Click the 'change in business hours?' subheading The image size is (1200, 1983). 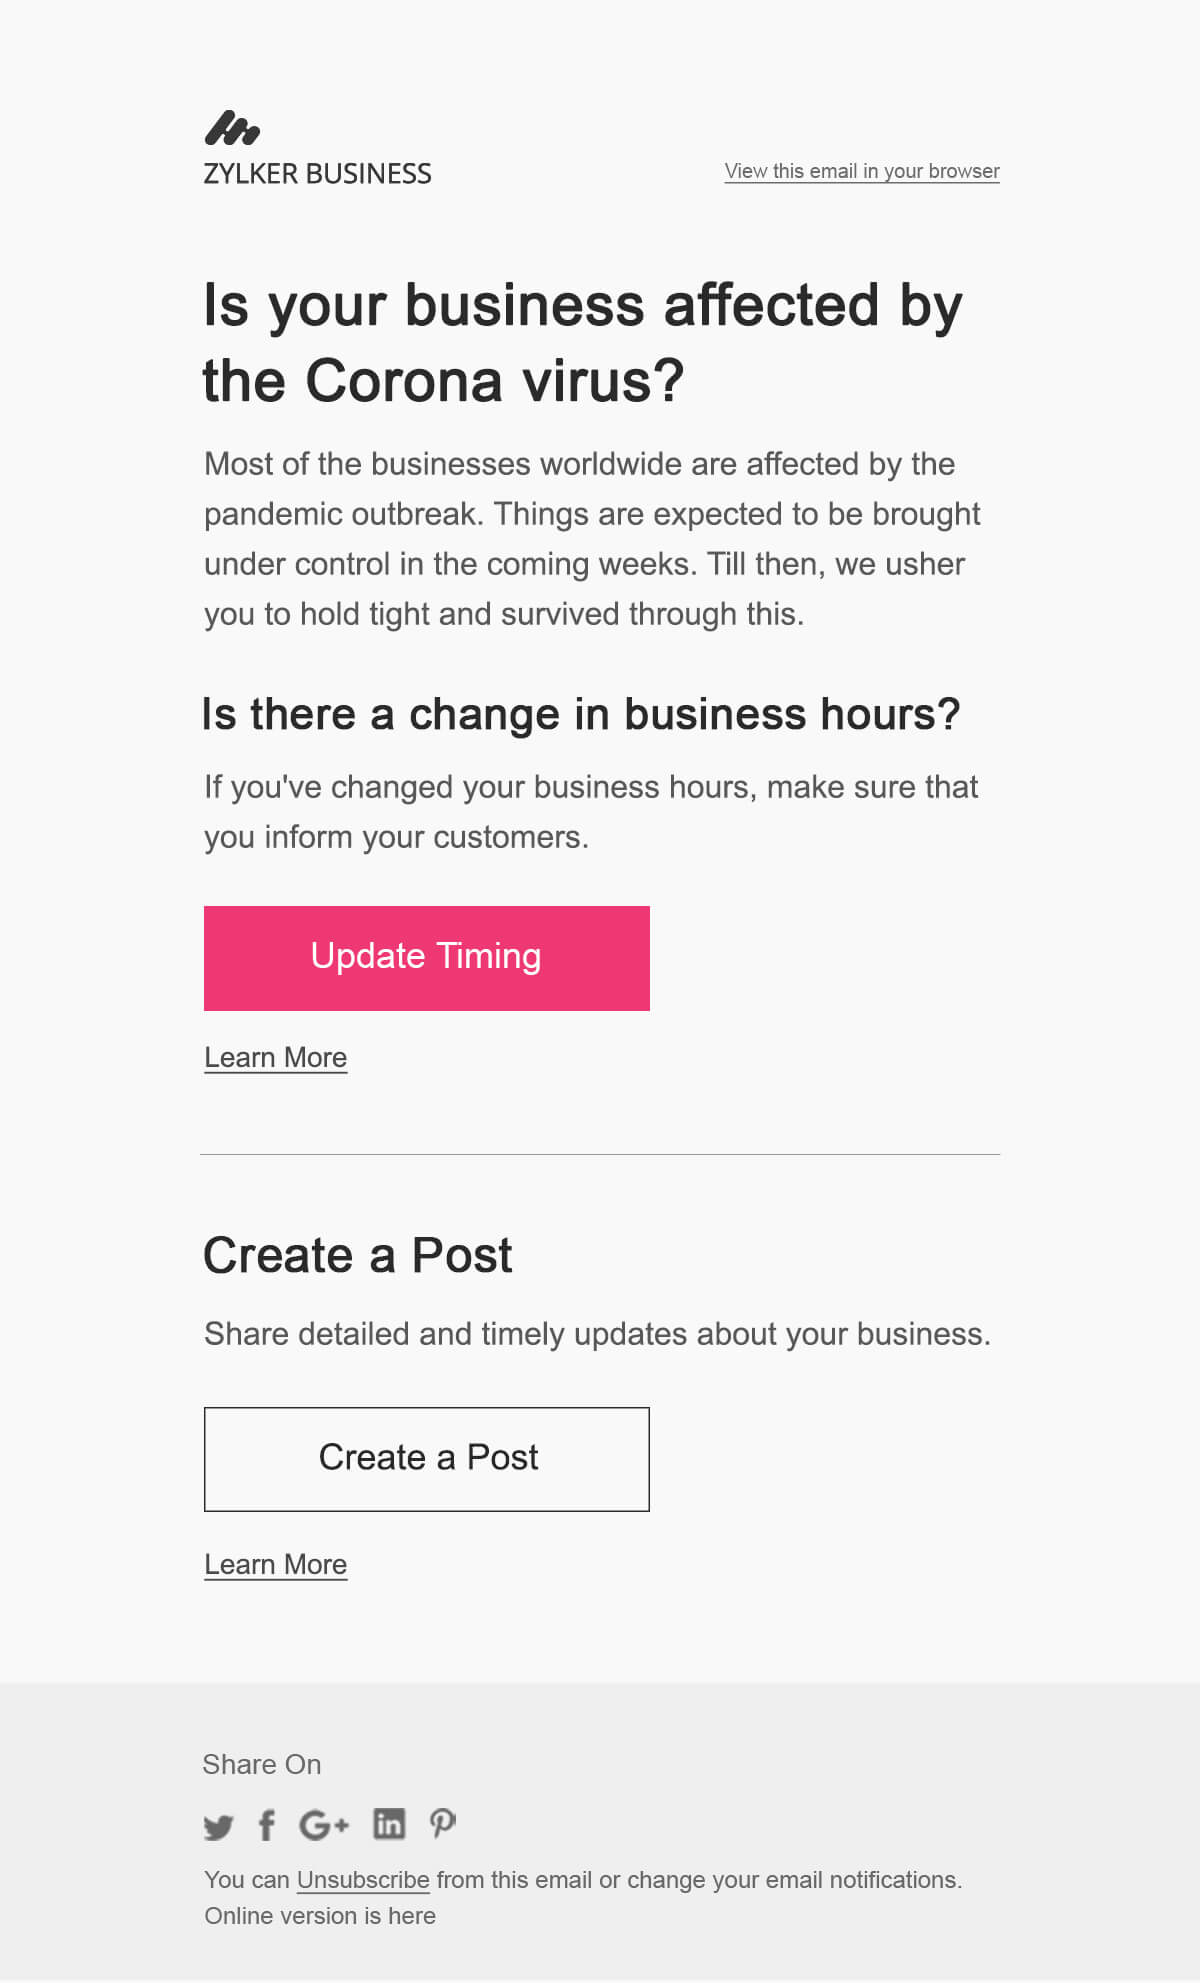[x=581, y=715]
